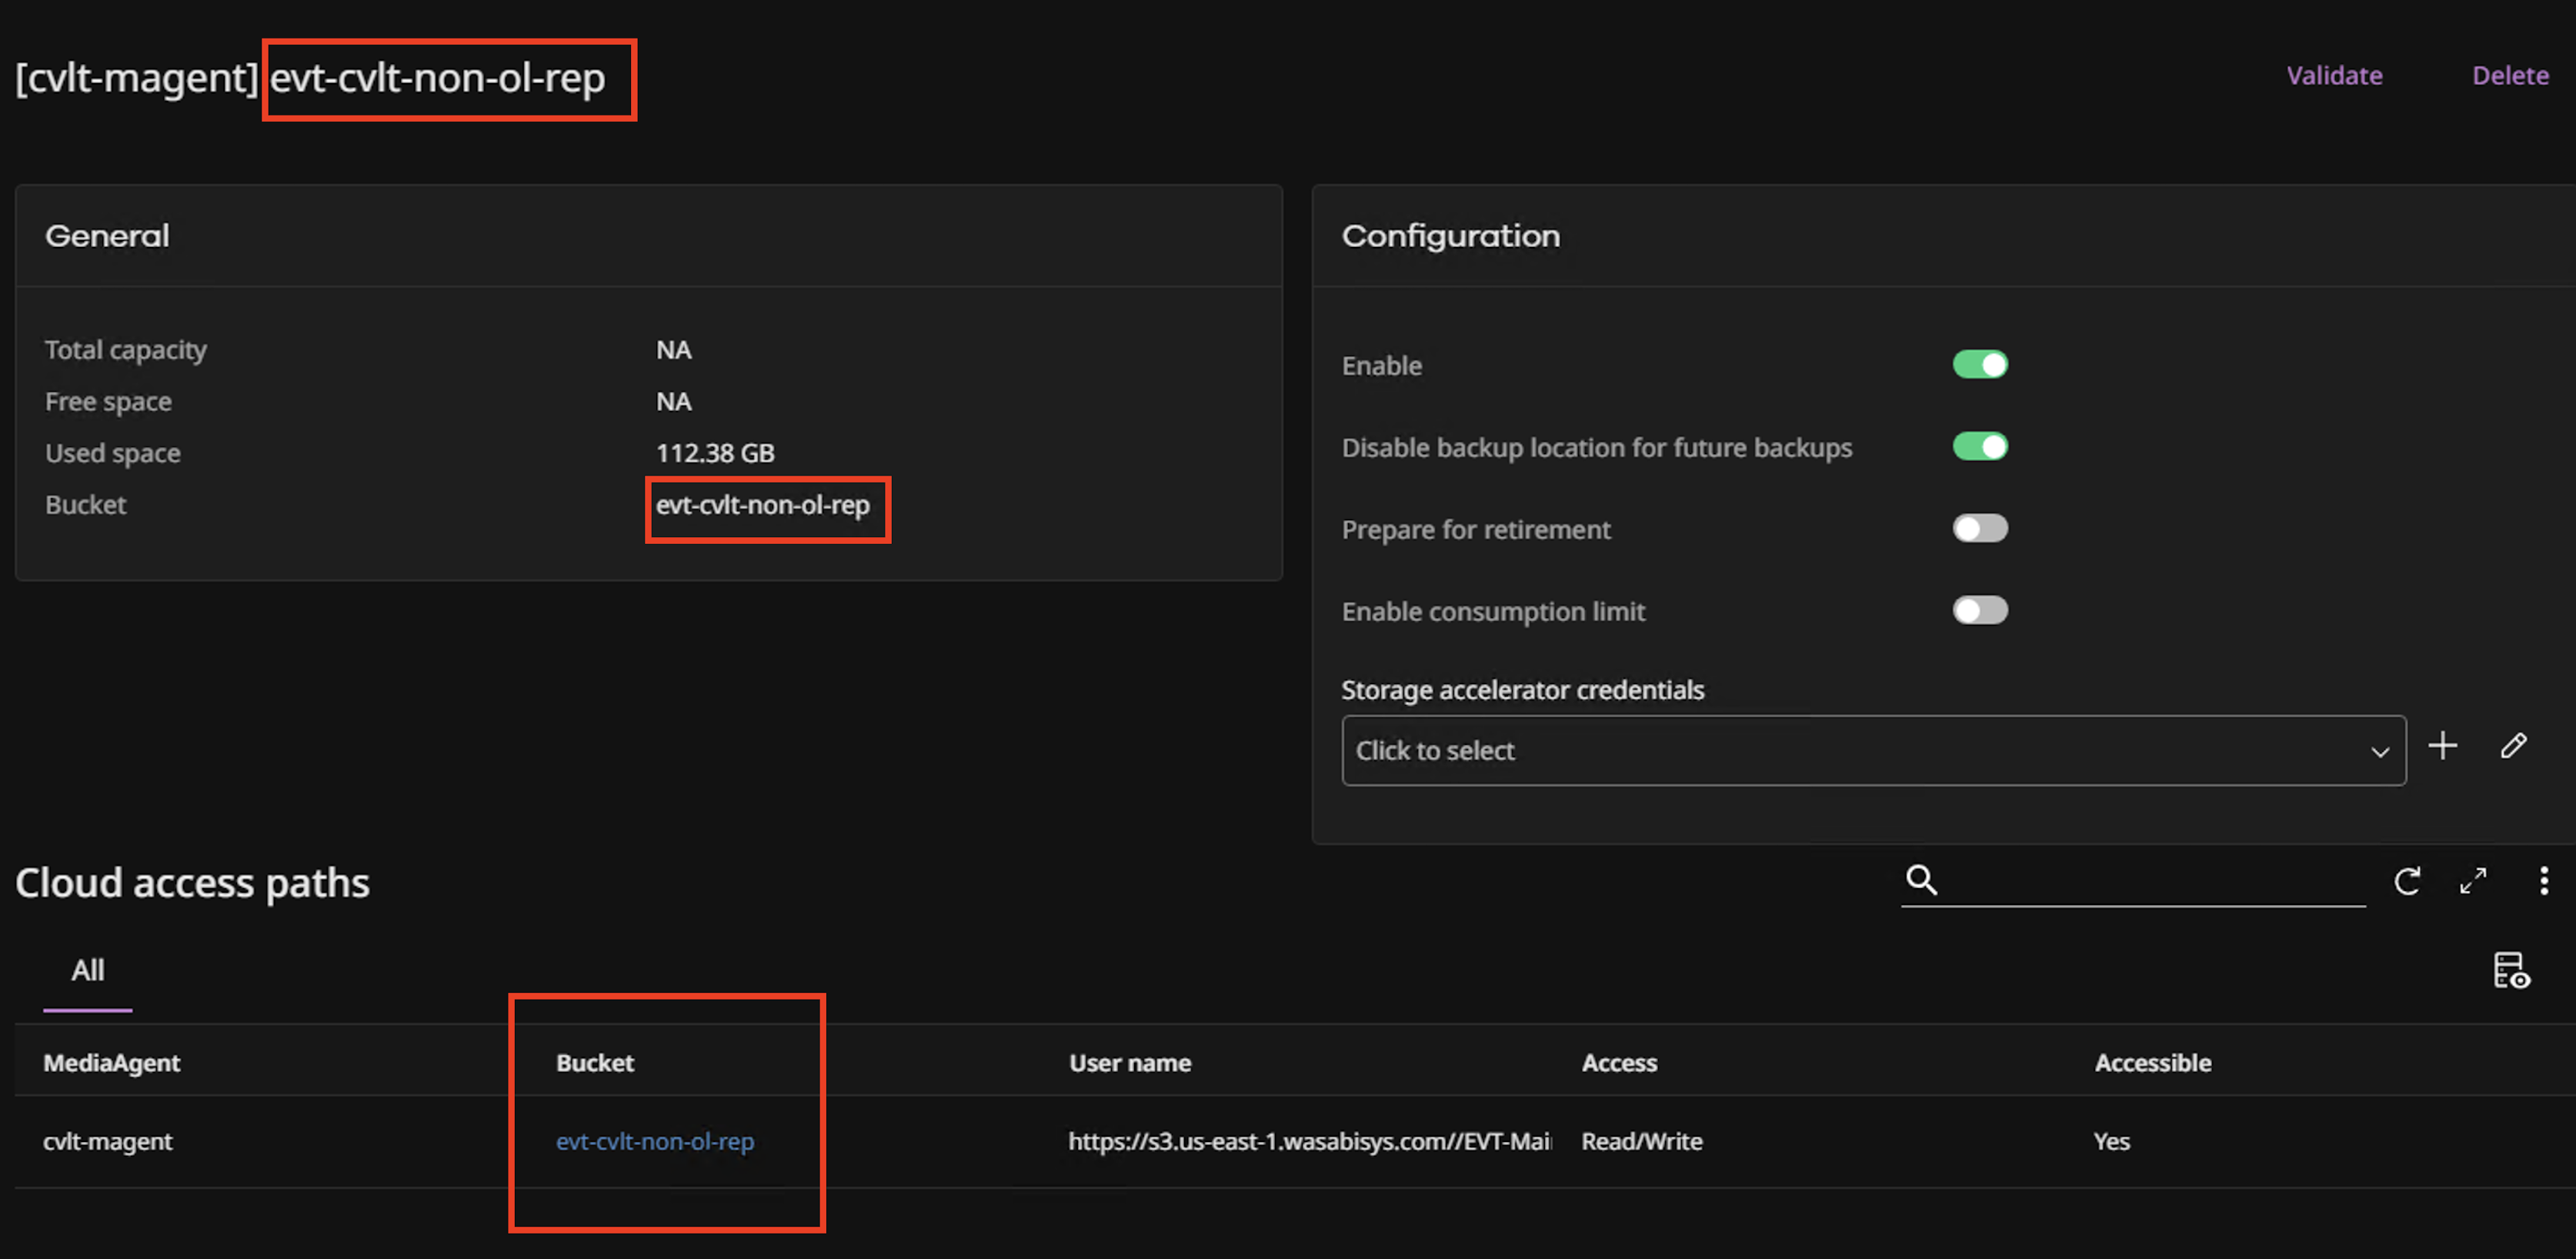Screen dimensions: 2576x1259
Task: Click the page title evt-cvlt-non-ol-rep
Action: coord(438,78)
